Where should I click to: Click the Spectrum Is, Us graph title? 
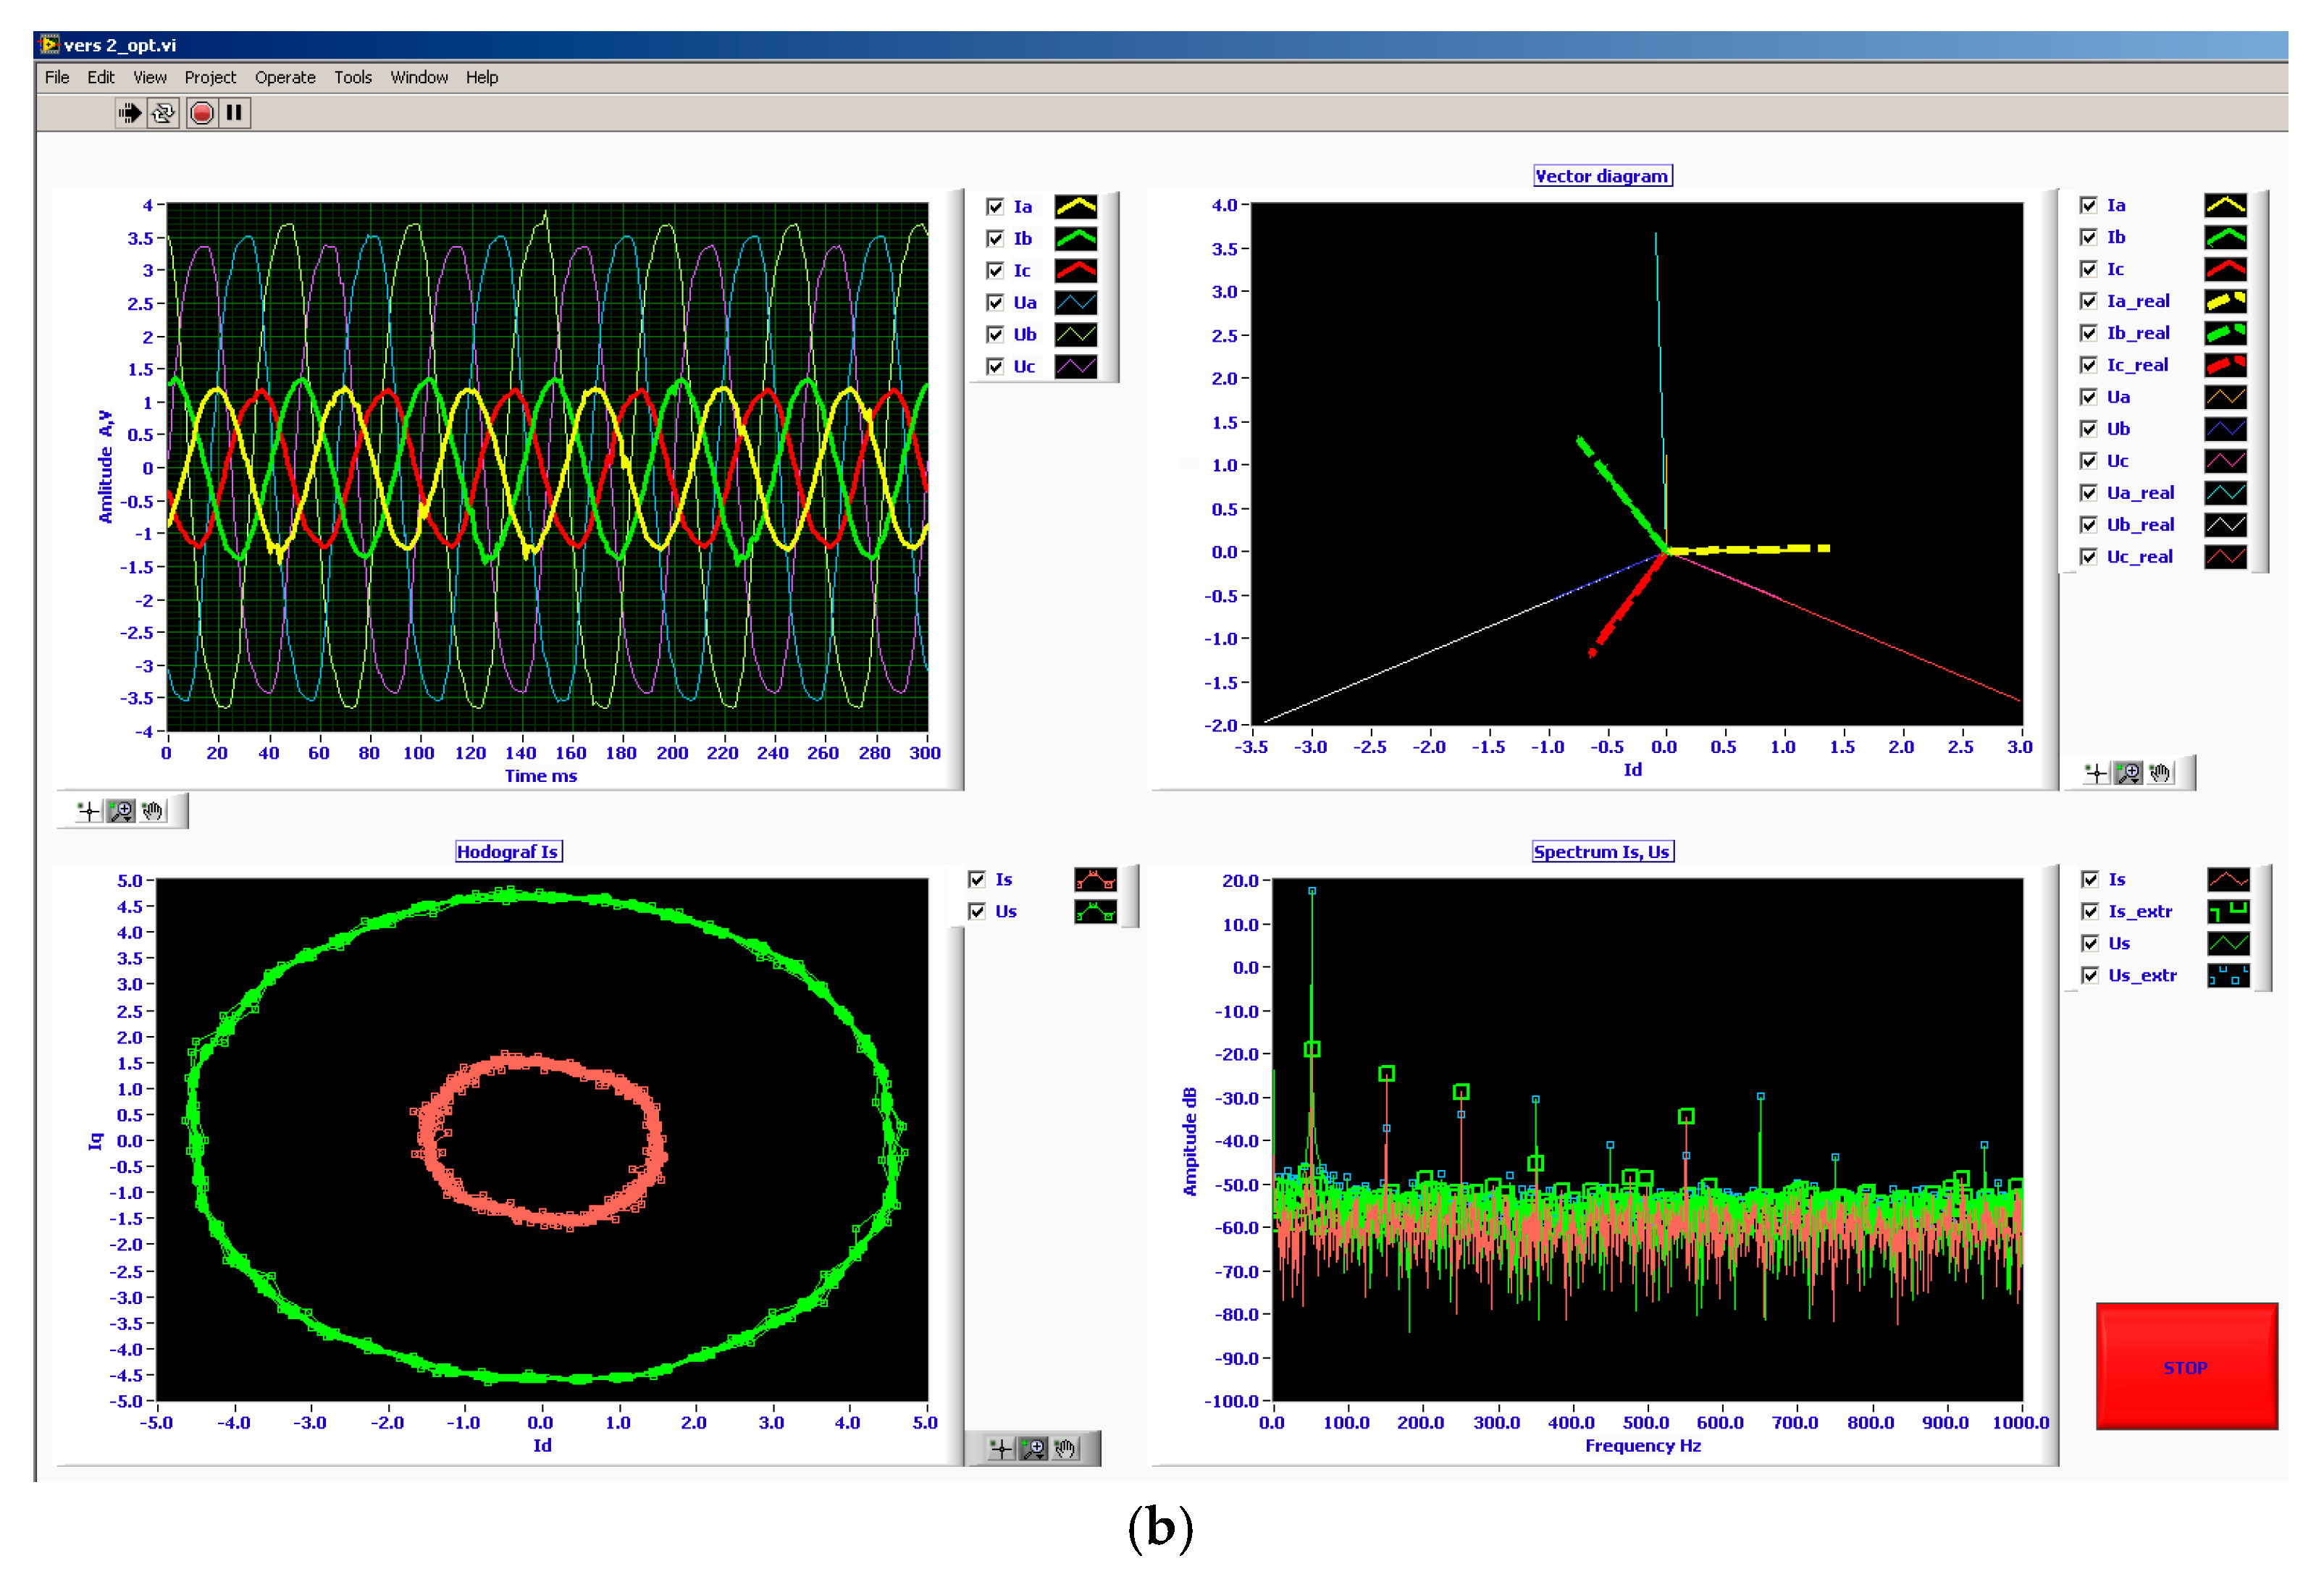coord(1601,852)
